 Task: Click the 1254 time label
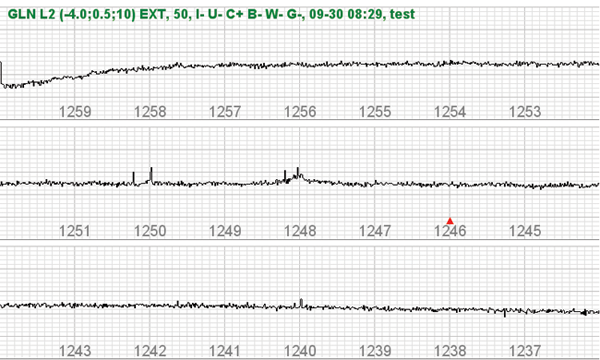[x=450, y=112]
